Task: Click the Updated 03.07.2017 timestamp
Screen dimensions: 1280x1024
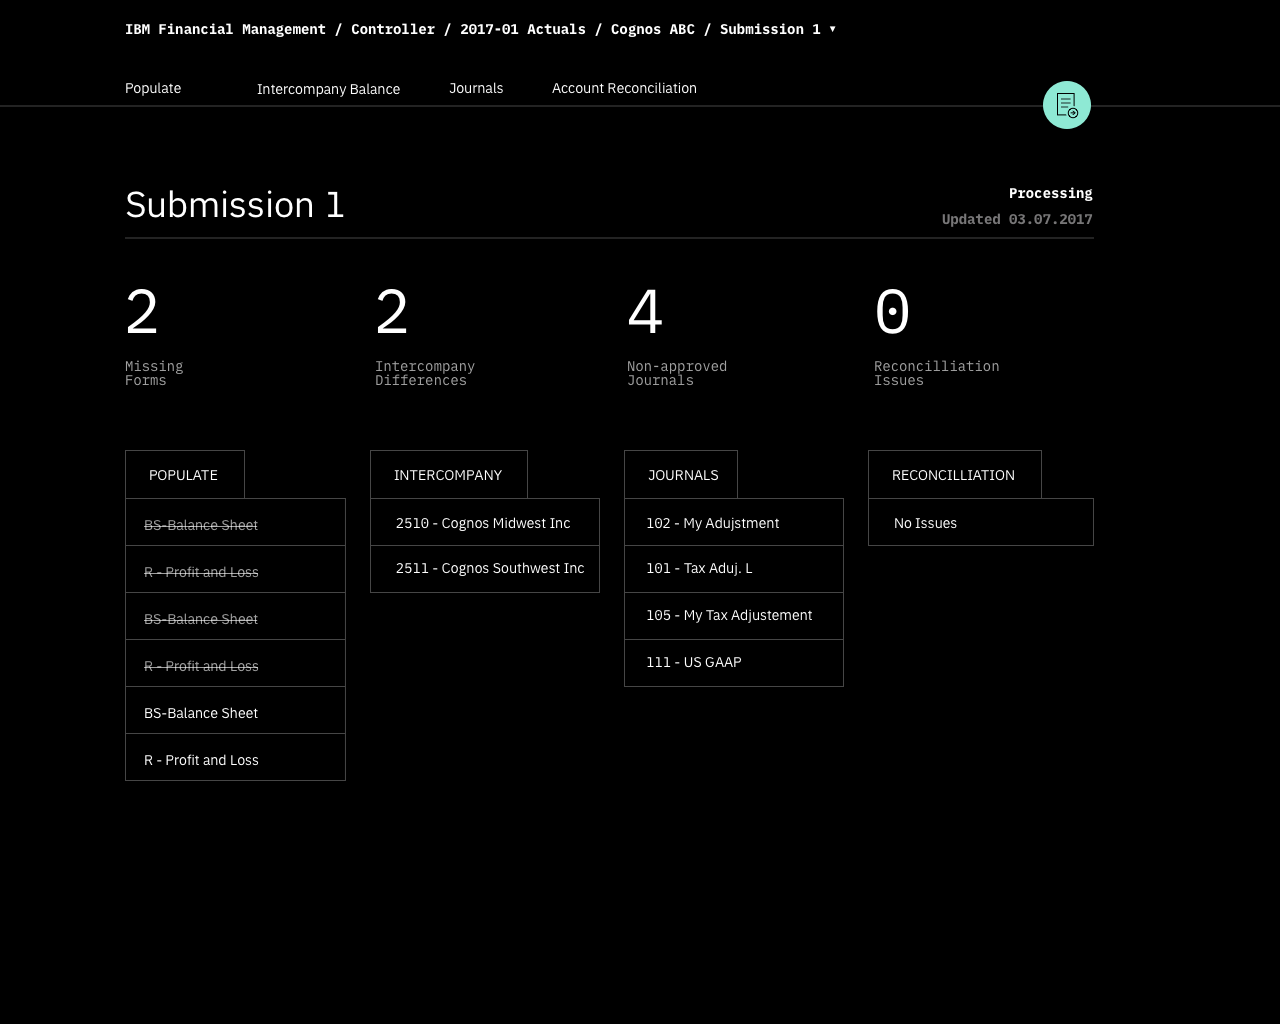Action: click(1017, 219)
